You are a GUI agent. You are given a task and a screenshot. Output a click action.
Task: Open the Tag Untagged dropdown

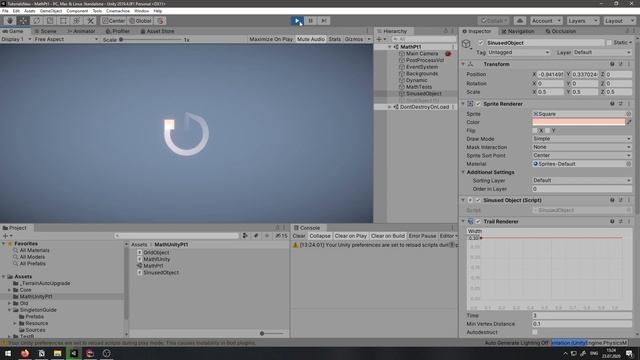coord(518,52)
